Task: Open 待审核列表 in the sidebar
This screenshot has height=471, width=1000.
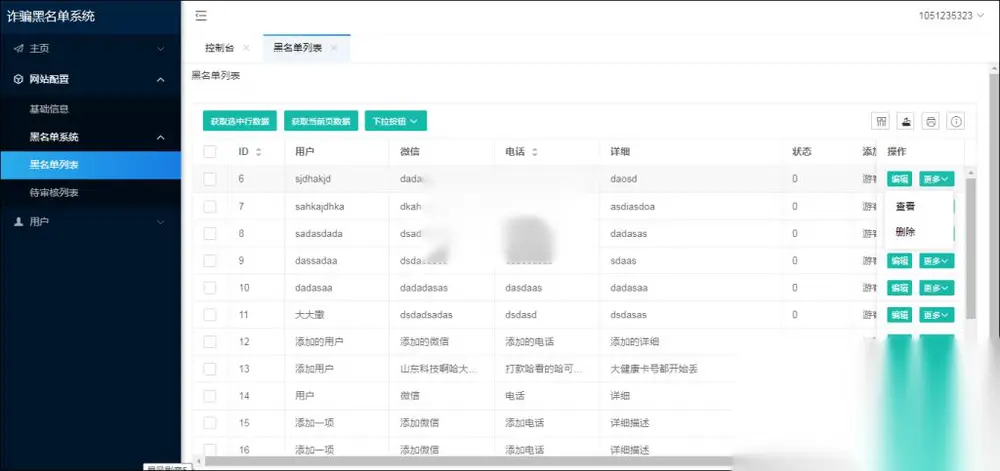Action: [54, 193]
